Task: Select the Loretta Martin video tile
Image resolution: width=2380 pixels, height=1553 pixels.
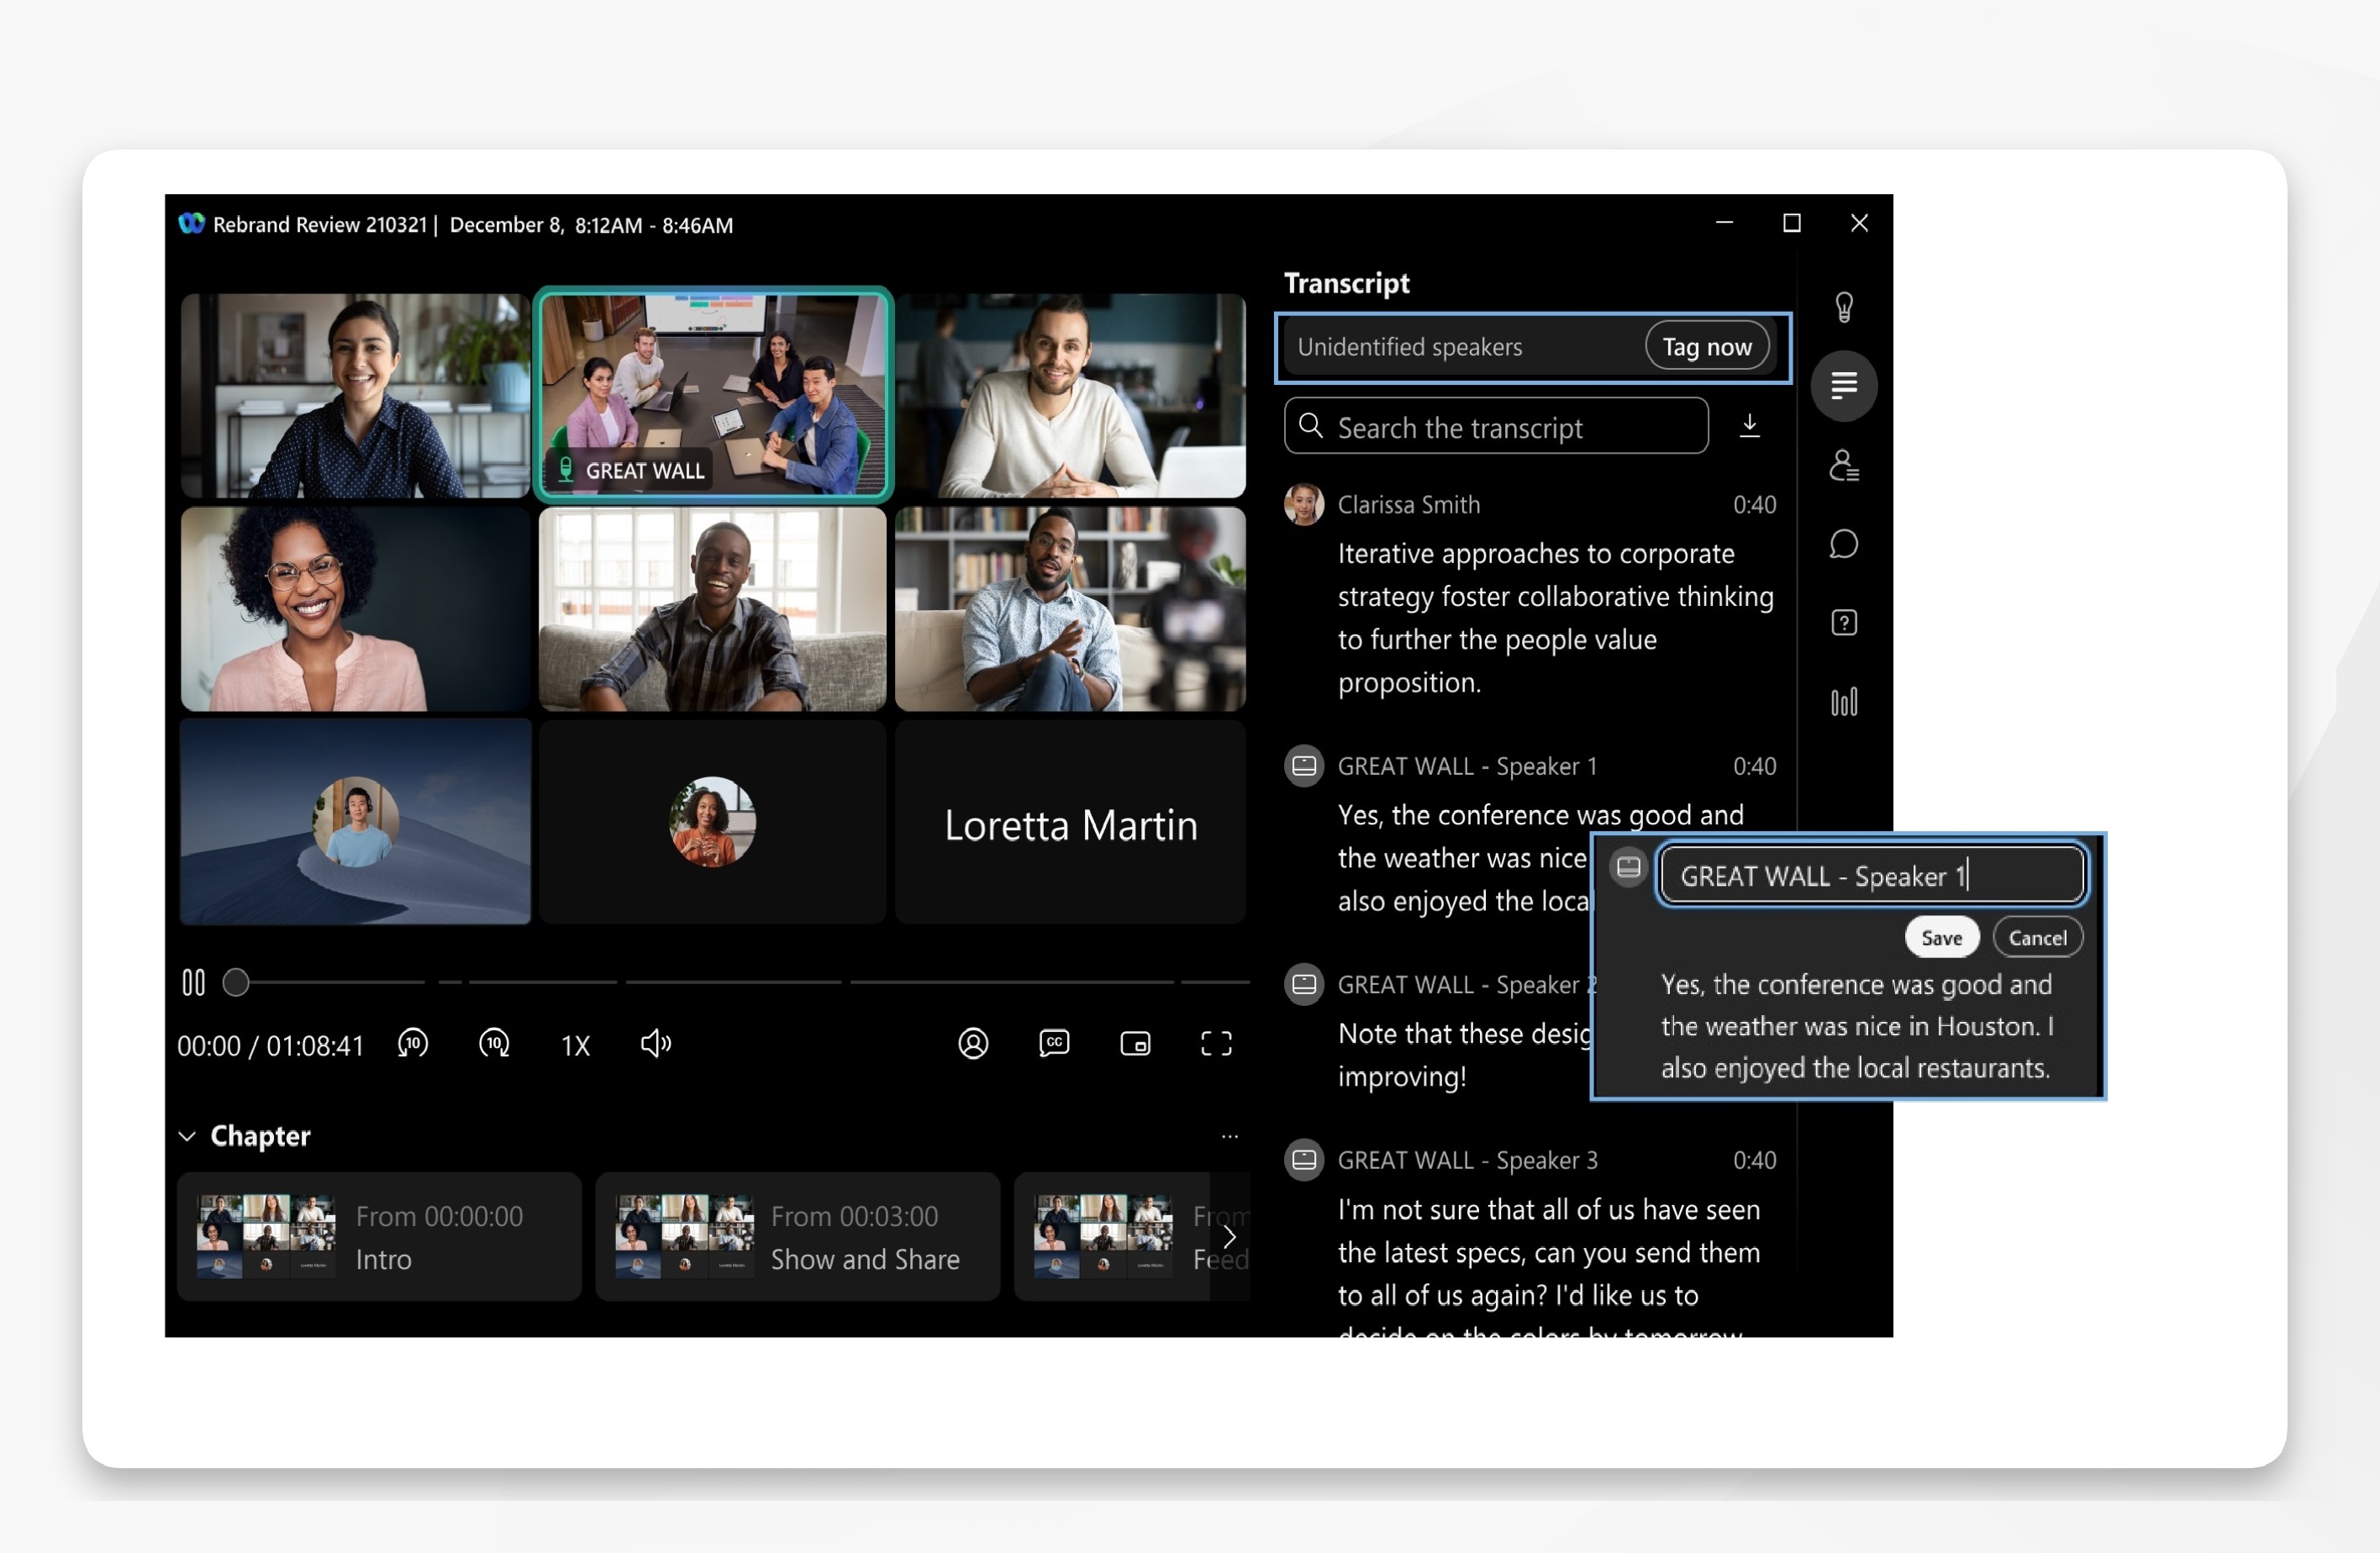Action: click(x=1070, y=823)
